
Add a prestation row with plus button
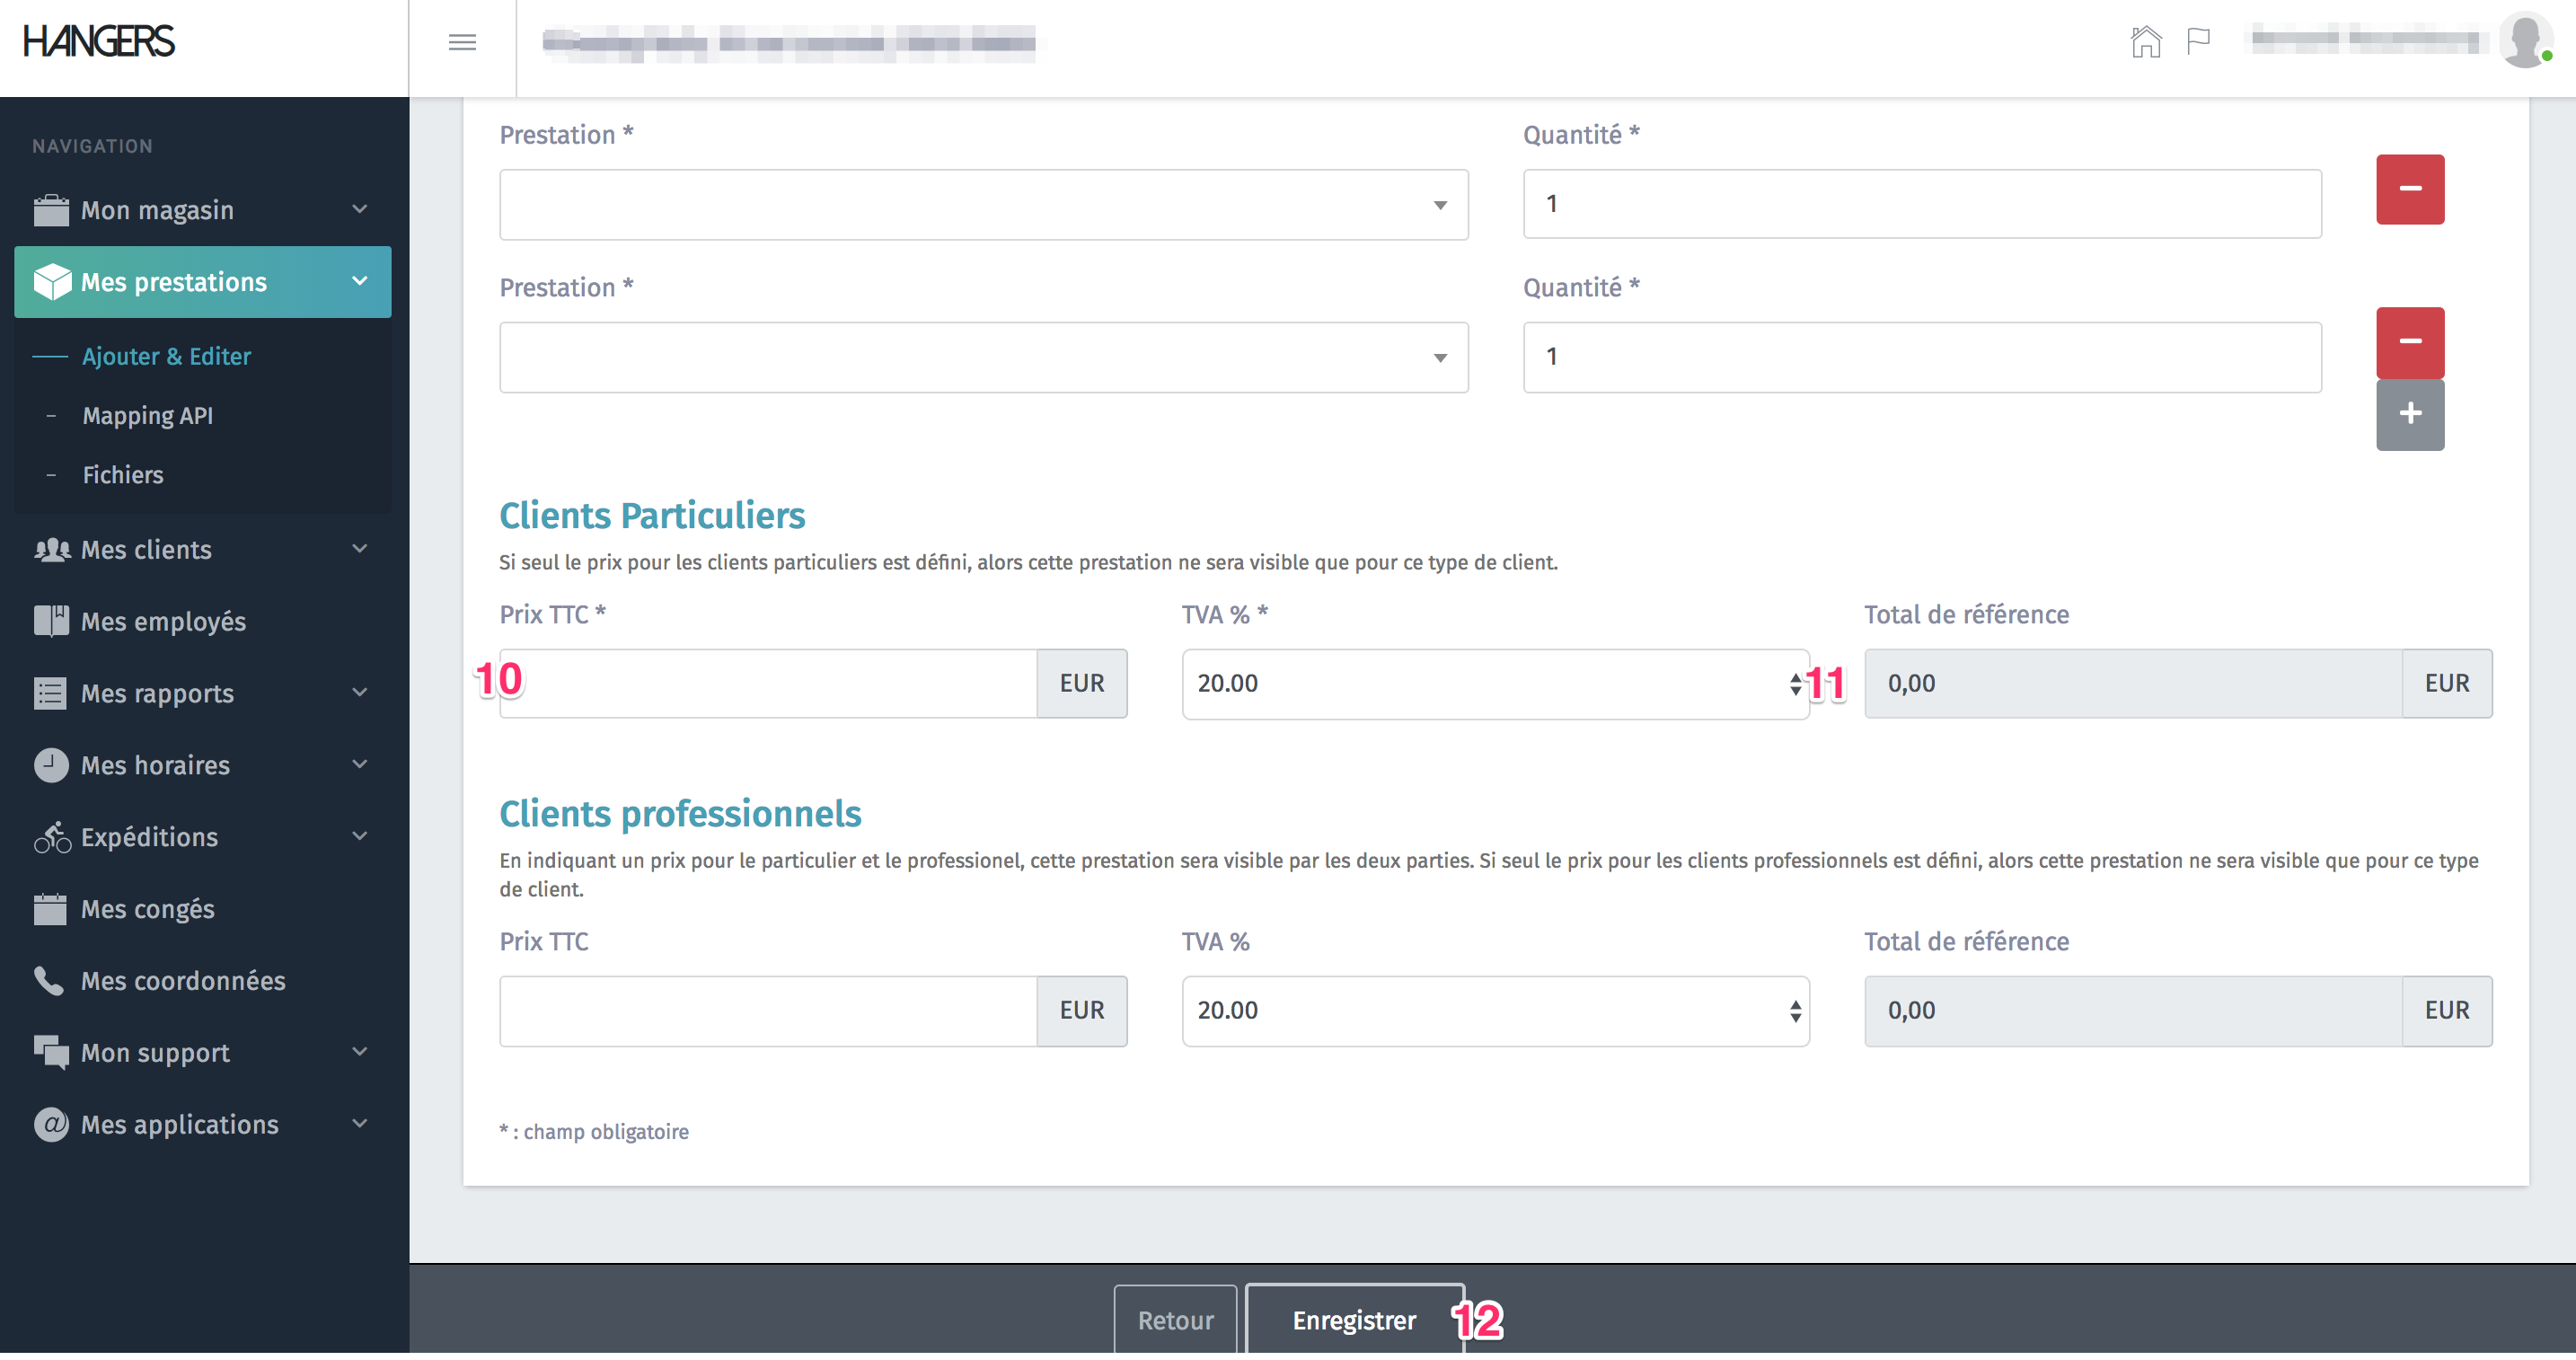(2409, 414)
